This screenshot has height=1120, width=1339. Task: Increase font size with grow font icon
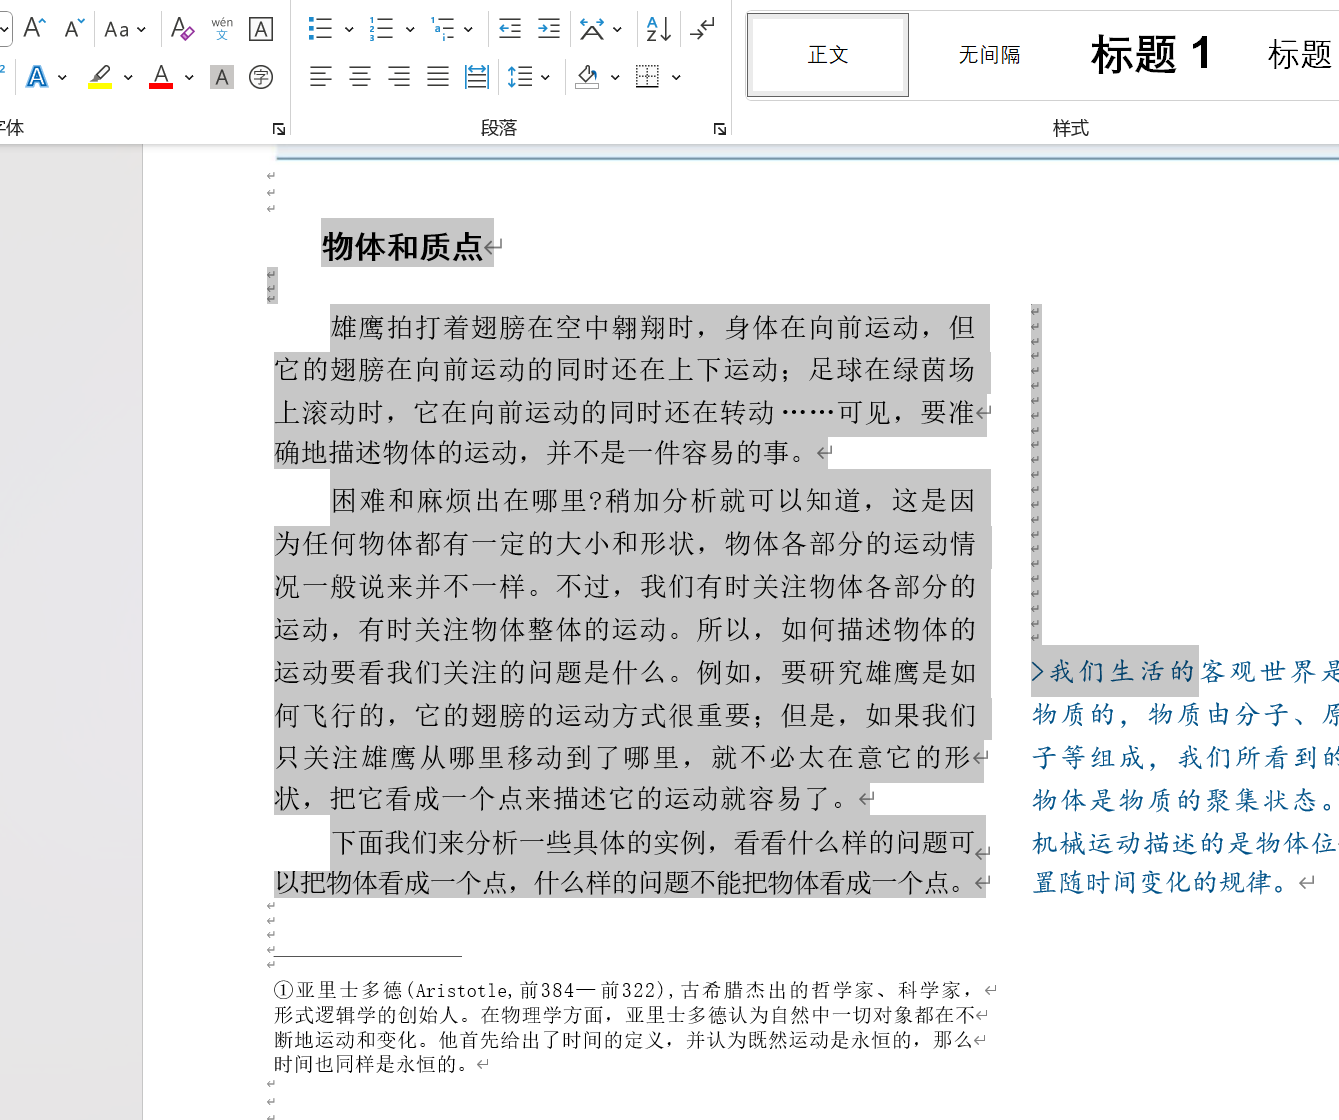[x=35, y=29]
